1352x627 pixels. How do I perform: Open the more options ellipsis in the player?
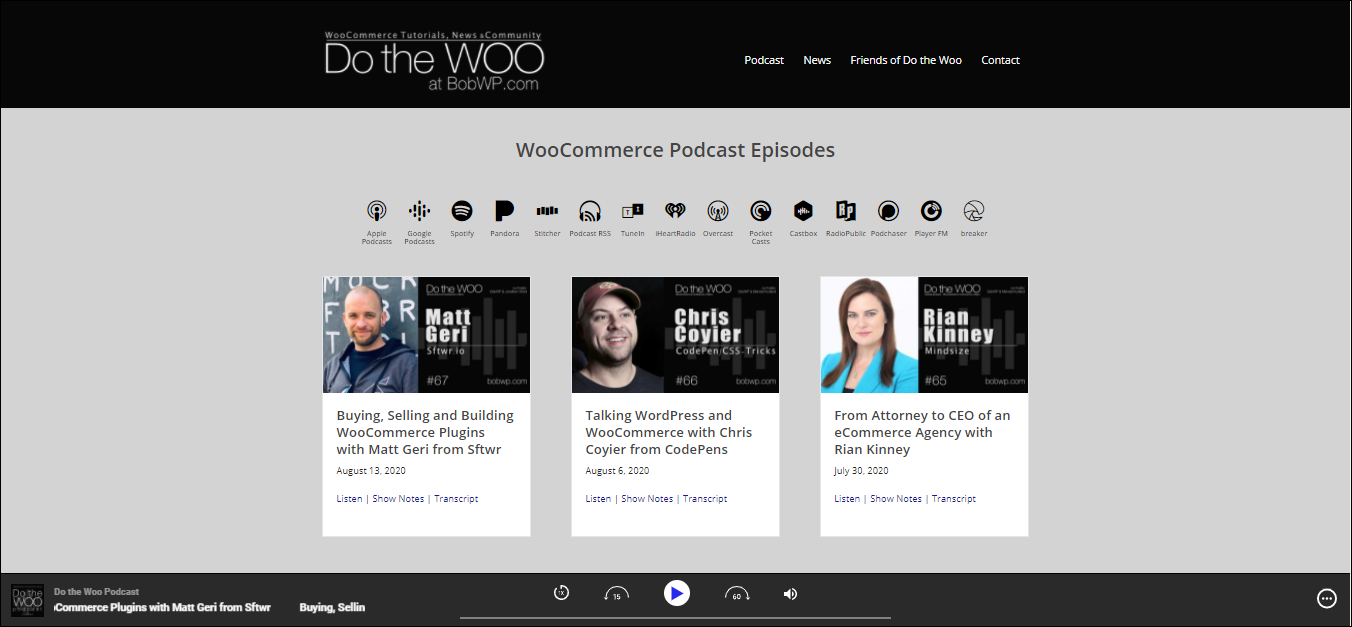pos(1327,598)
